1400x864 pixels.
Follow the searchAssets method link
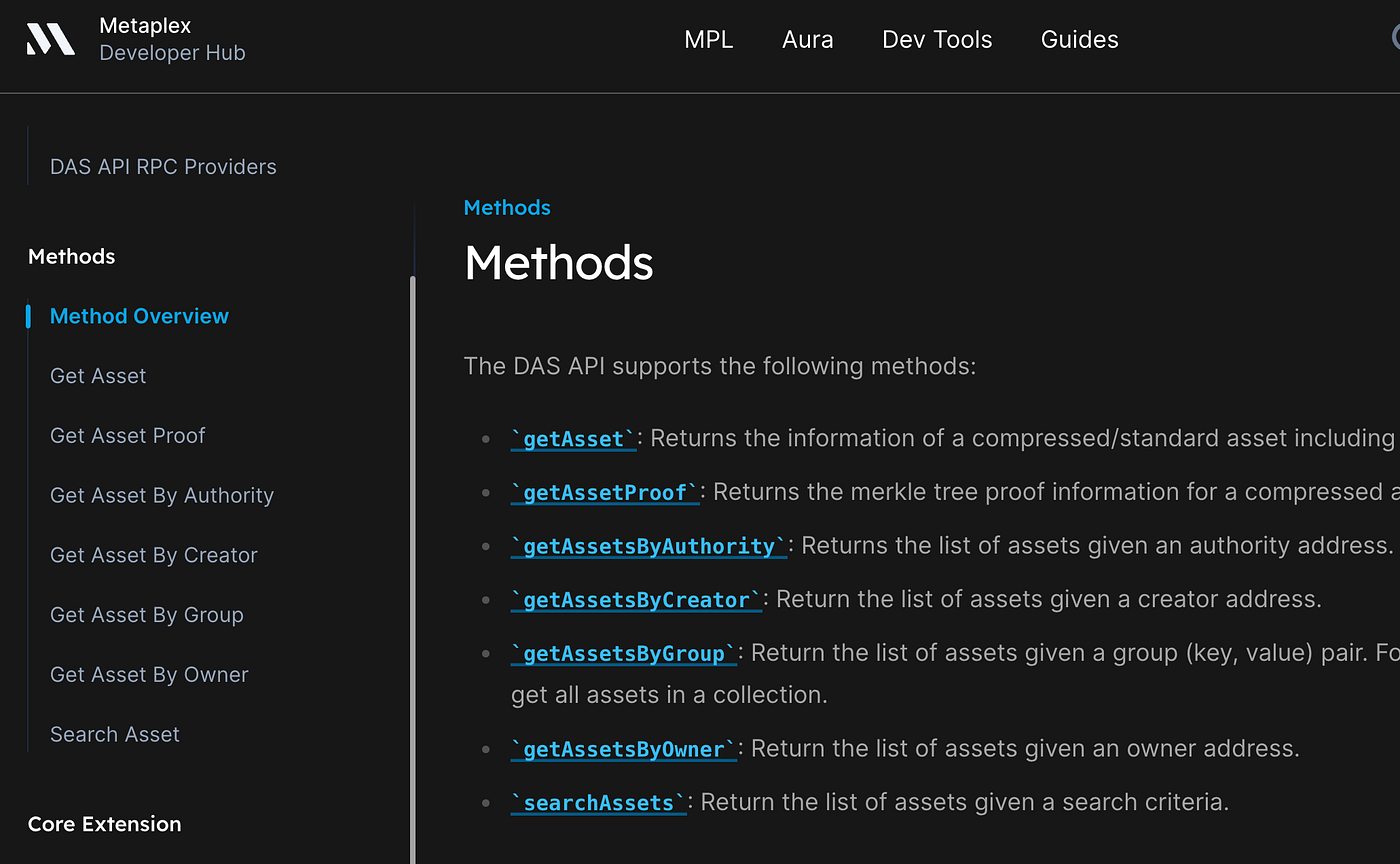599,803
